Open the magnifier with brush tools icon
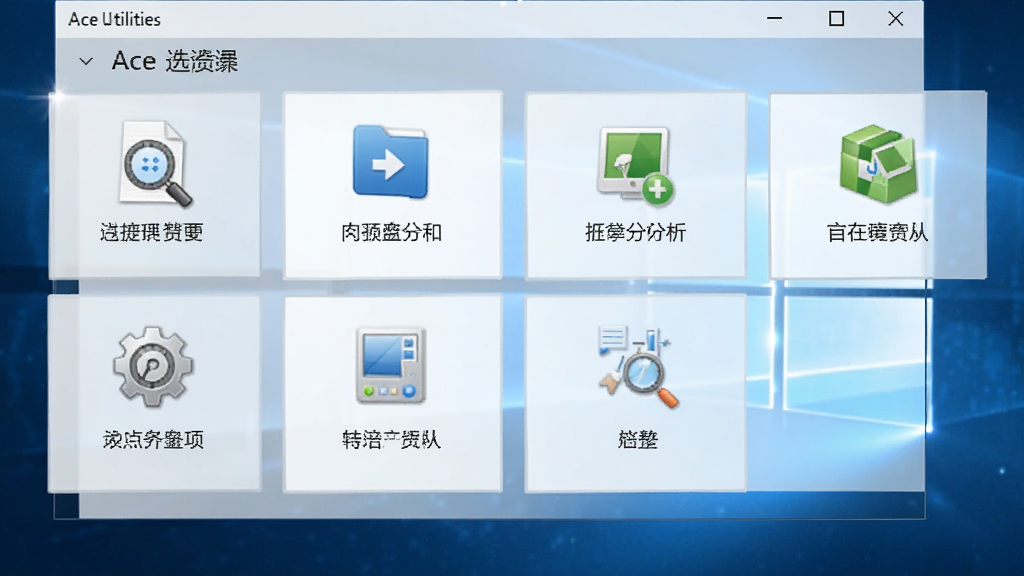The image size is (1024, 576). pyautogui.click(x=637, y=367)
